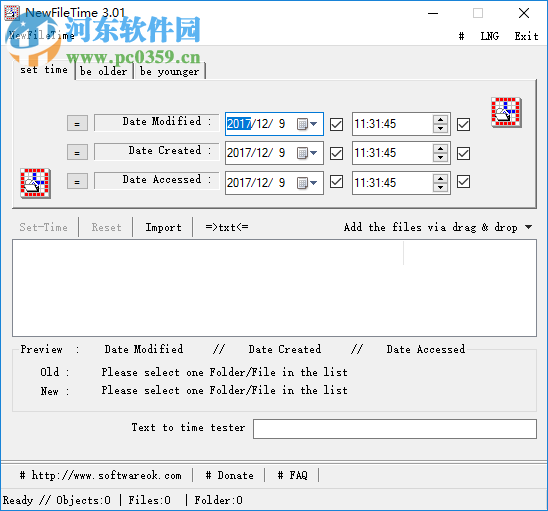The image size is (548, 511).
Task: Click the Date Created label button
Action: pyautogui.click(x=157, y=151)
